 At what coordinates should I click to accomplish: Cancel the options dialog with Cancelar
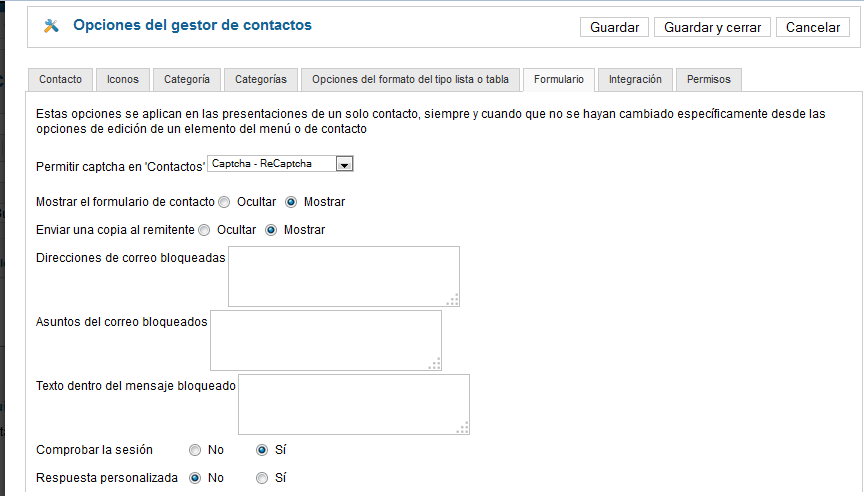[813, 28]
